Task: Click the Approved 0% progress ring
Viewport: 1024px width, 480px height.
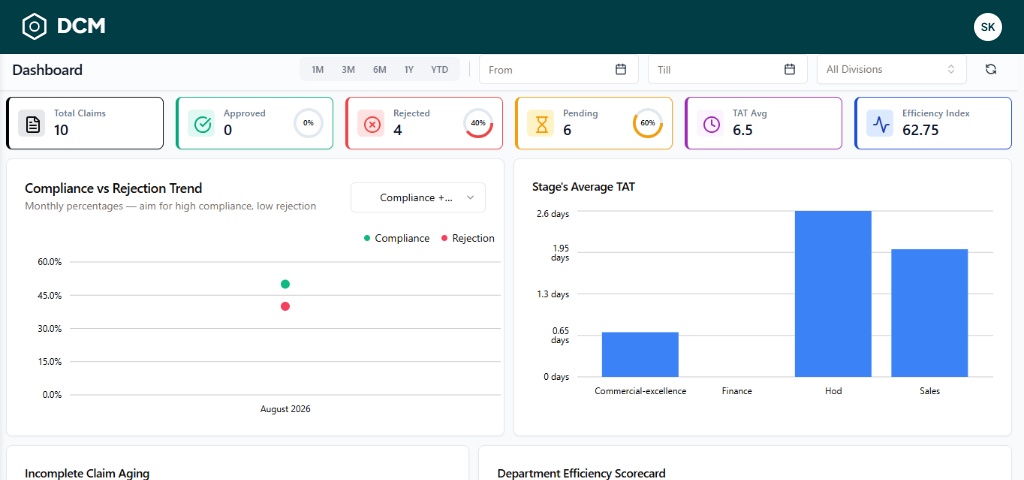Action: point(308,123)
